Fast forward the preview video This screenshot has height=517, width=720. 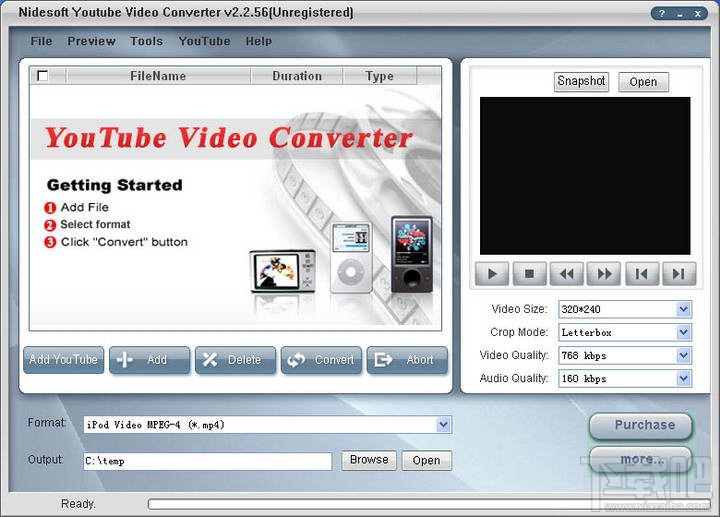coord(604,274)
